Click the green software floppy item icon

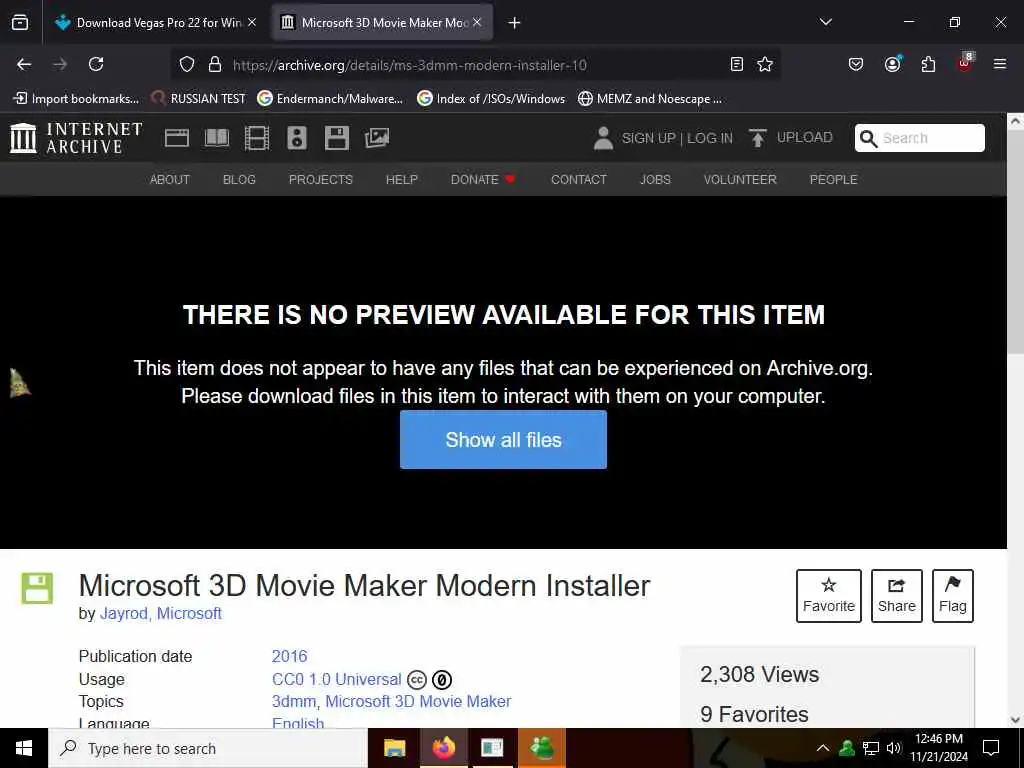click(37, 588)
